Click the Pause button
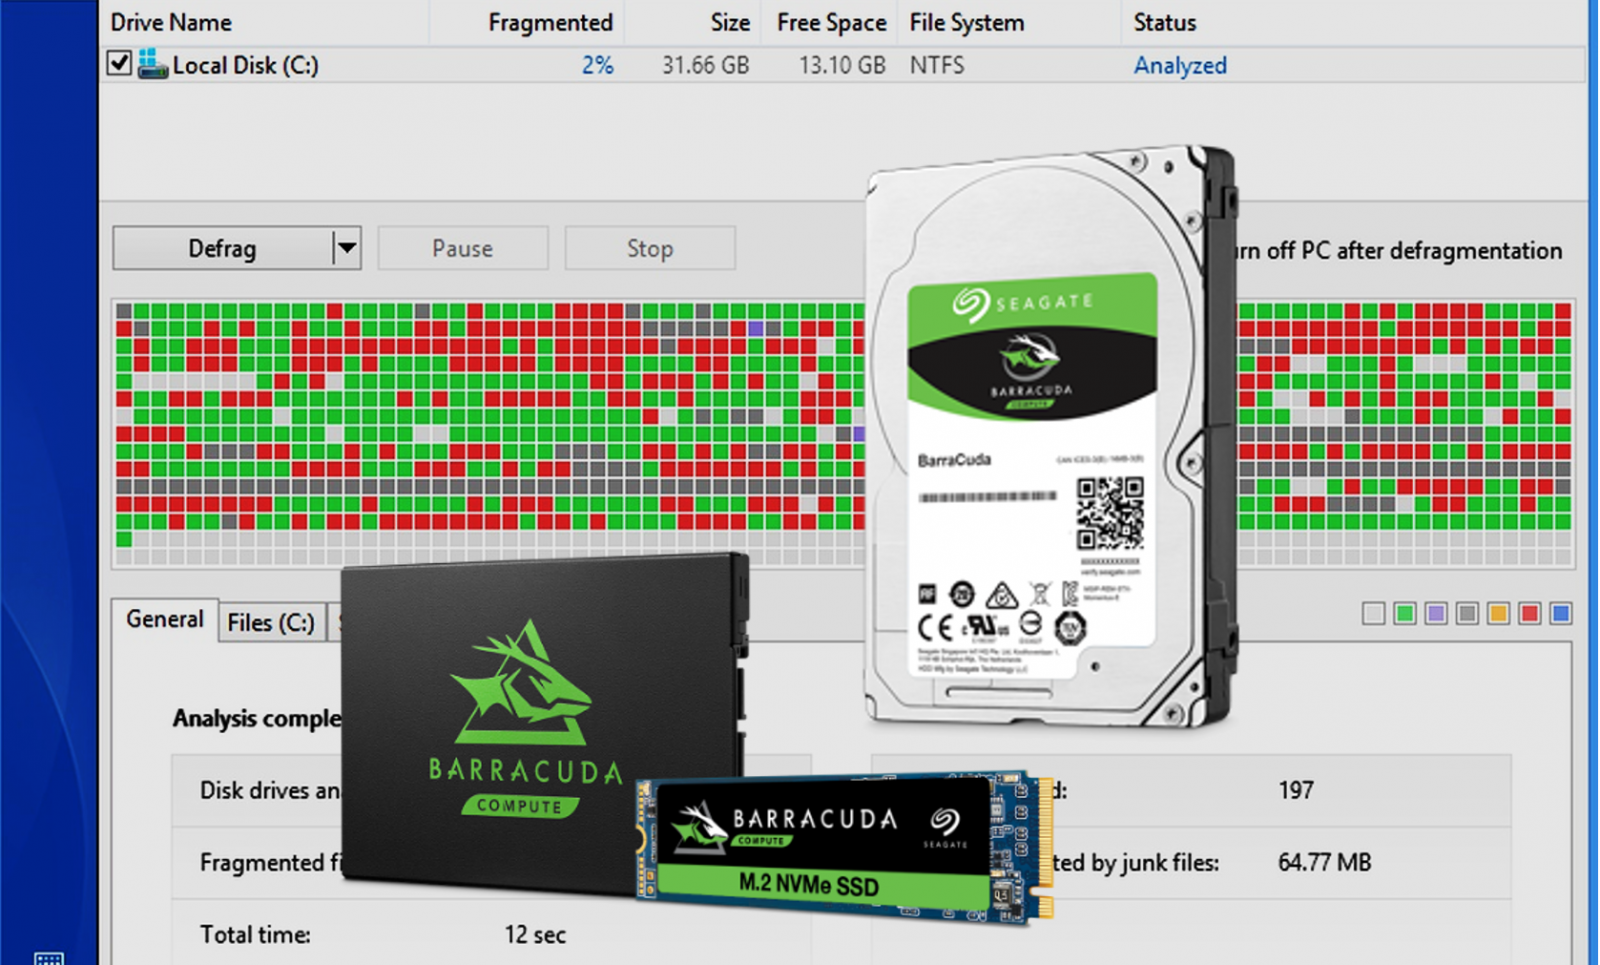1600x965 pixels. (463, 248)
